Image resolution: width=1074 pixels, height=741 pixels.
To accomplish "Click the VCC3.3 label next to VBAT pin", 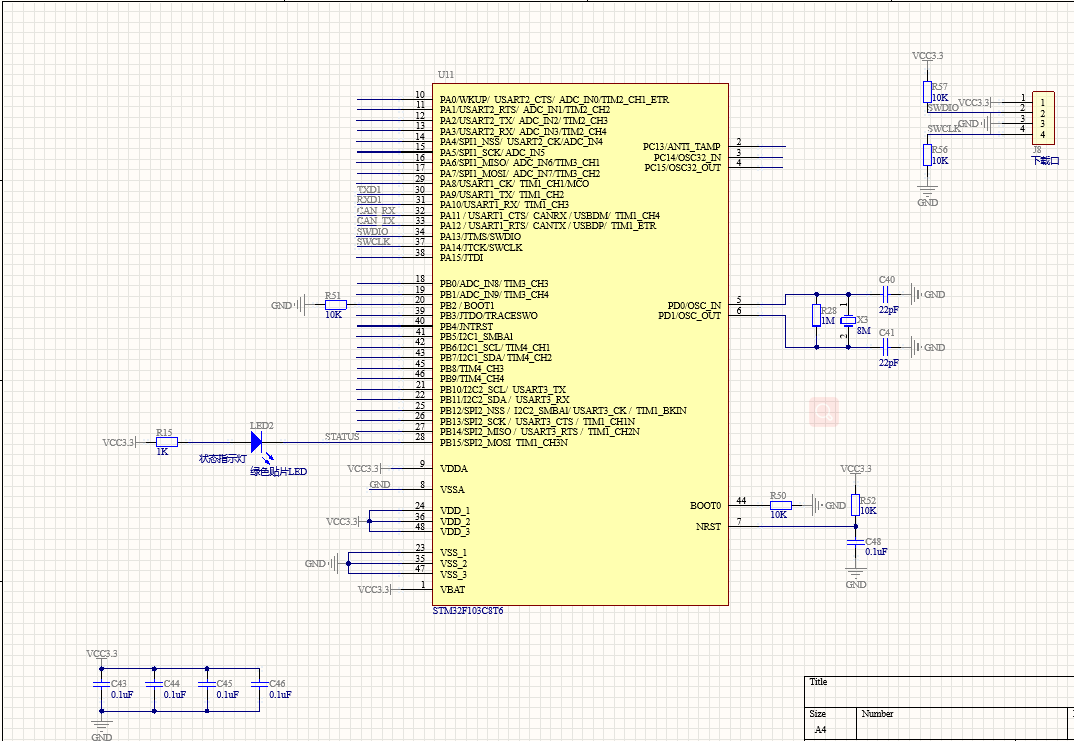I will pyautogui.click(x=374, y=590).
